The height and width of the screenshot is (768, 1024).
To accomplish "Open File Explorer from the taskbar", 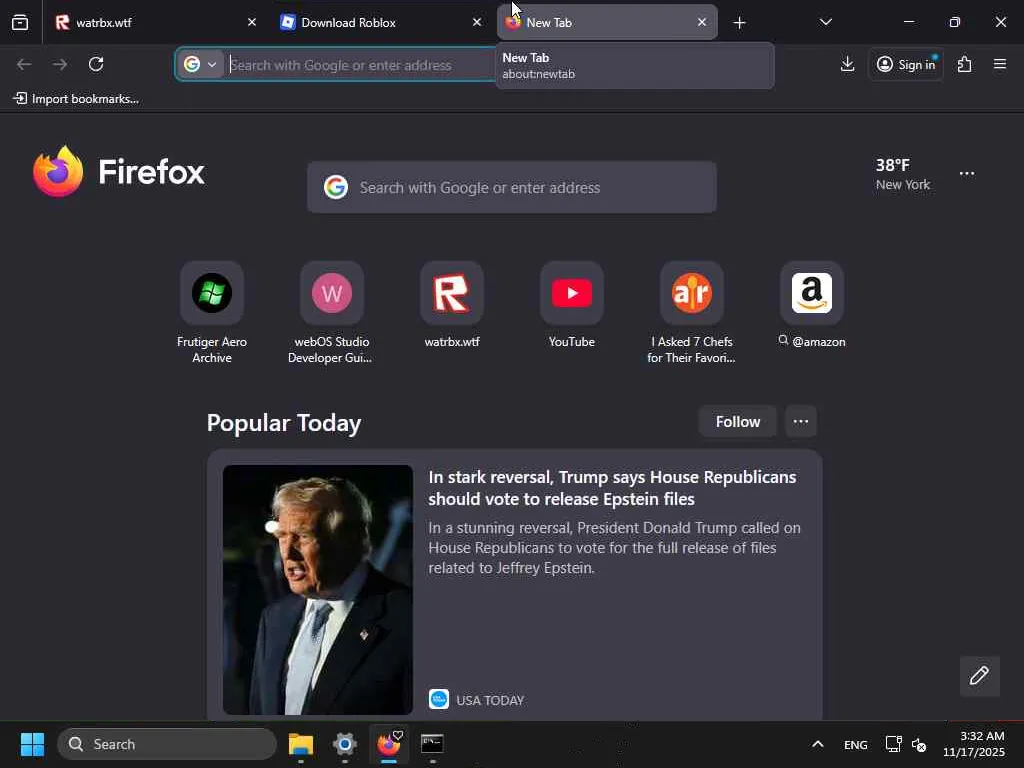I will [301, 744].
